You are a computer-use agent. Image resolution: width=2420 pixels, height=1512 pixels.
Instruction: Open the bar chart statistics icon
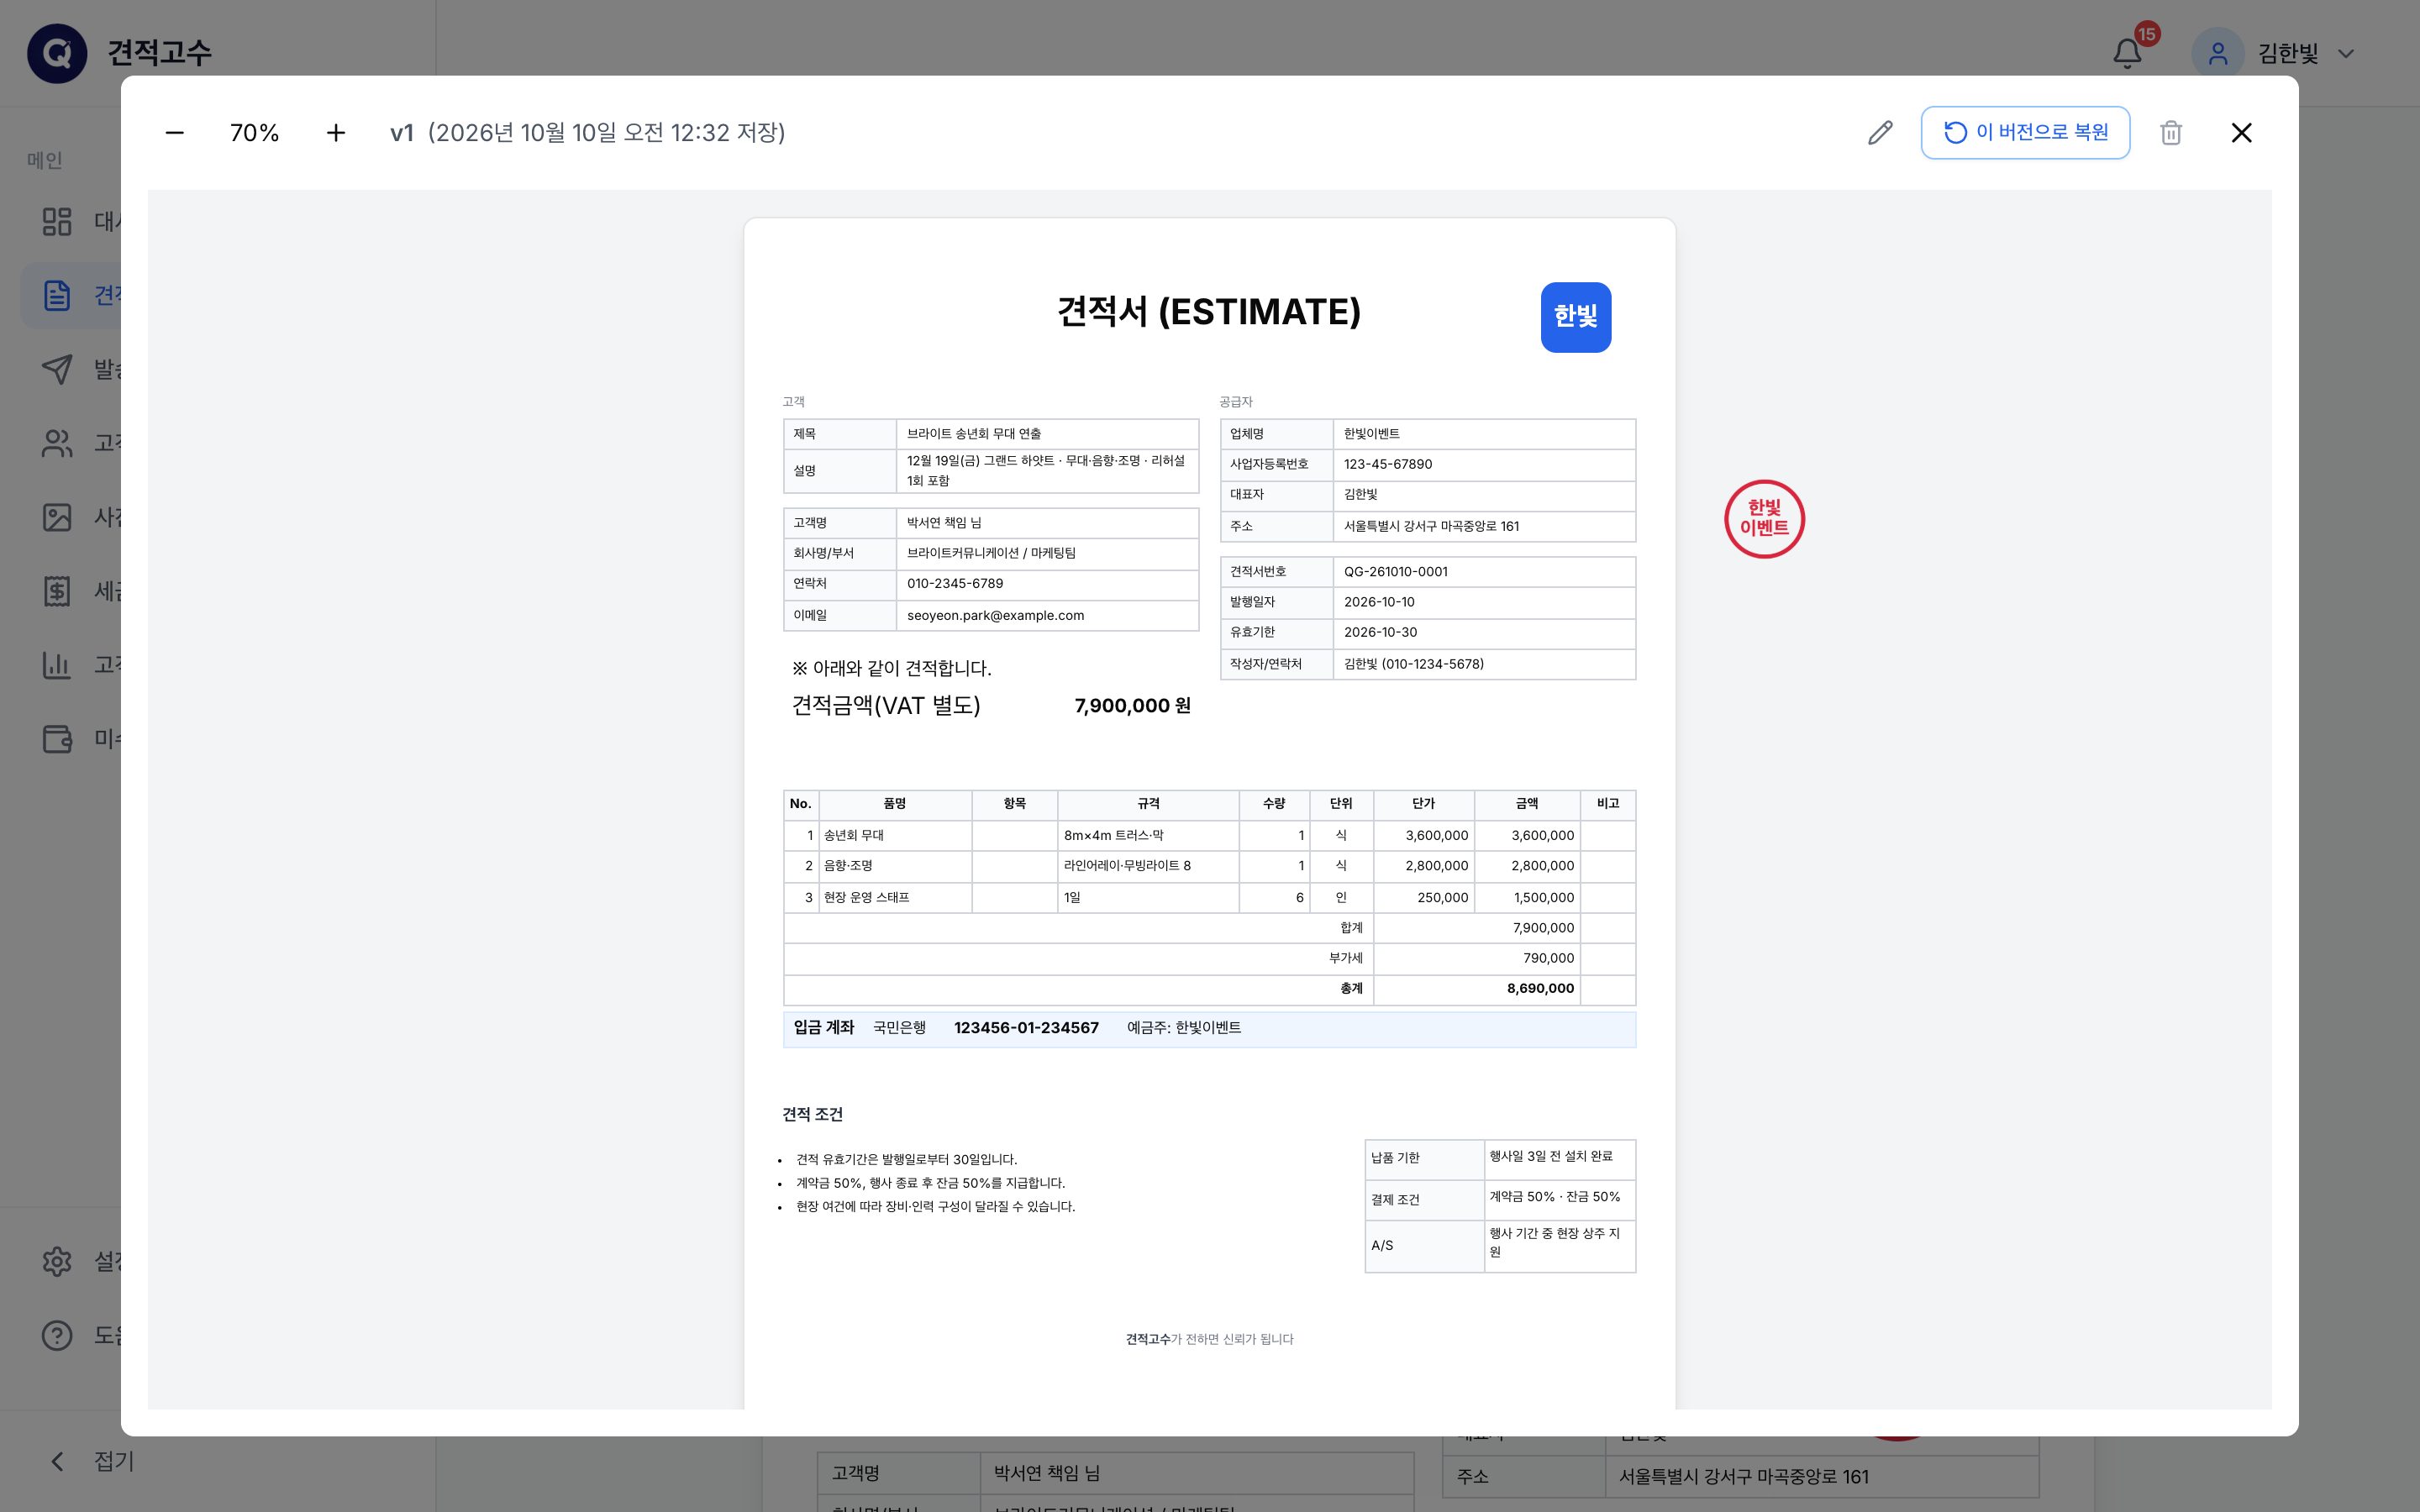click(x=57, y=665)
